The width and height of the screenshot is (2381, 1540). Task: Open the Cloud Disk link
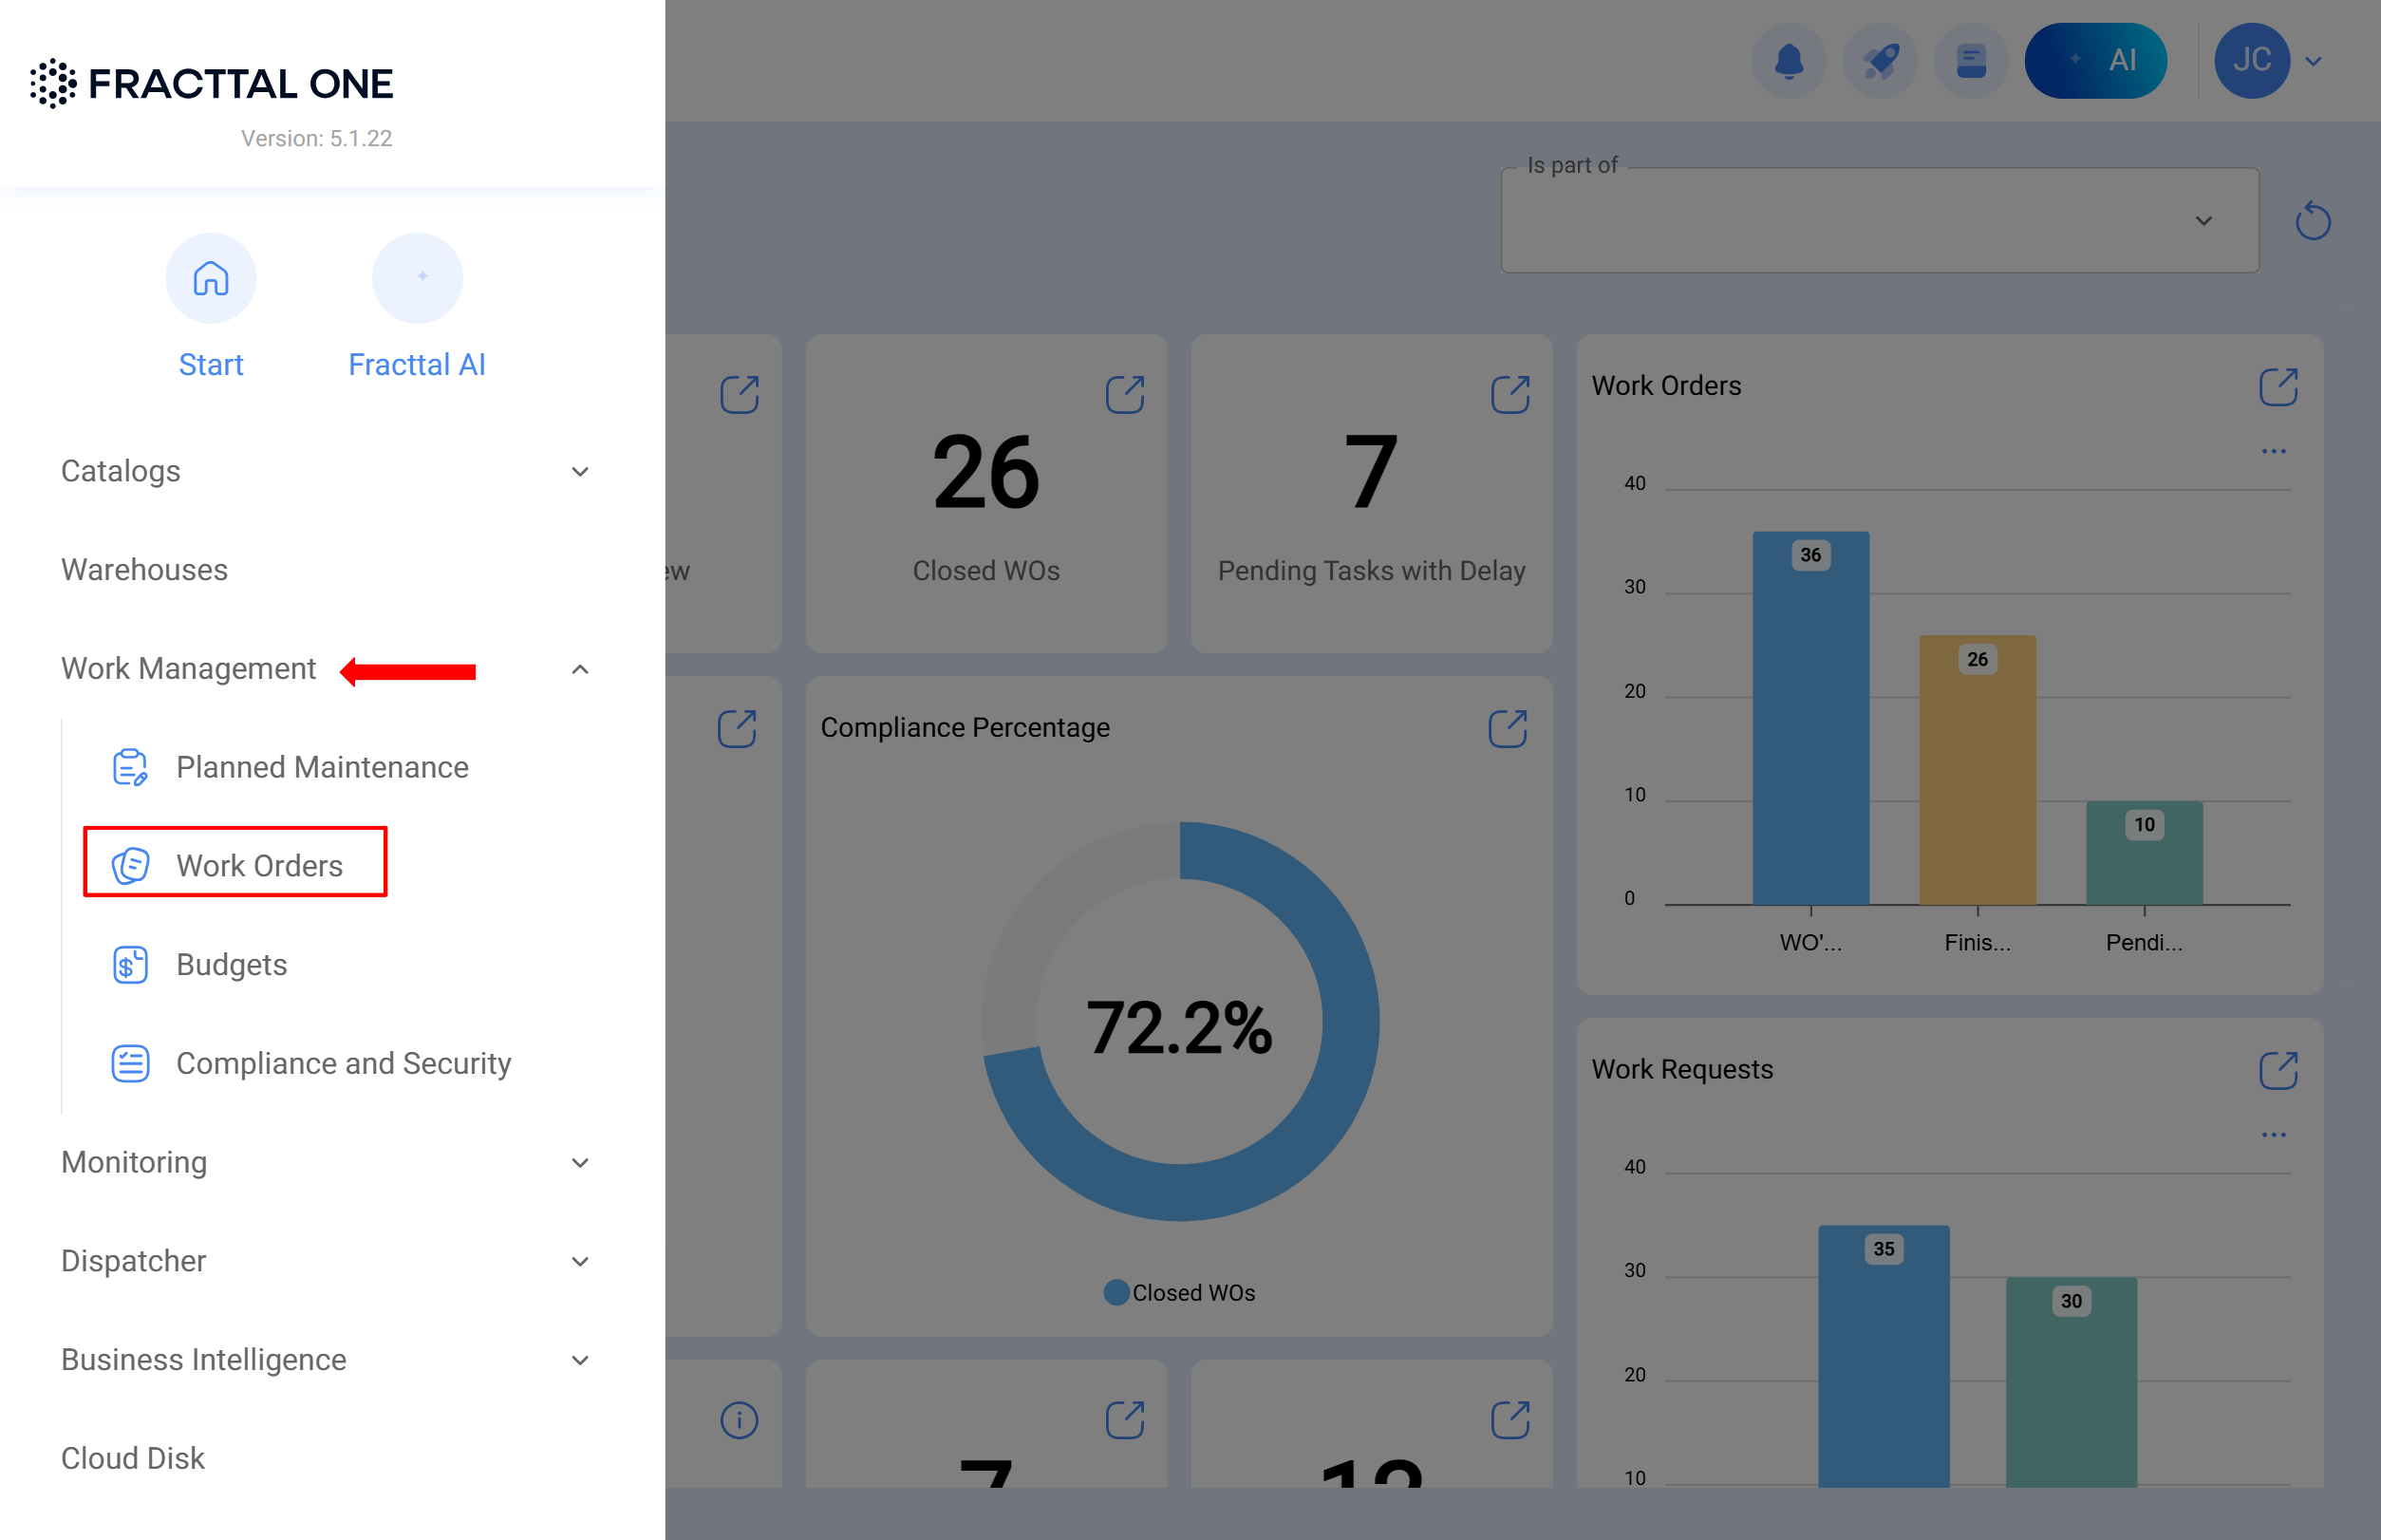click(x=133, y=1458)
